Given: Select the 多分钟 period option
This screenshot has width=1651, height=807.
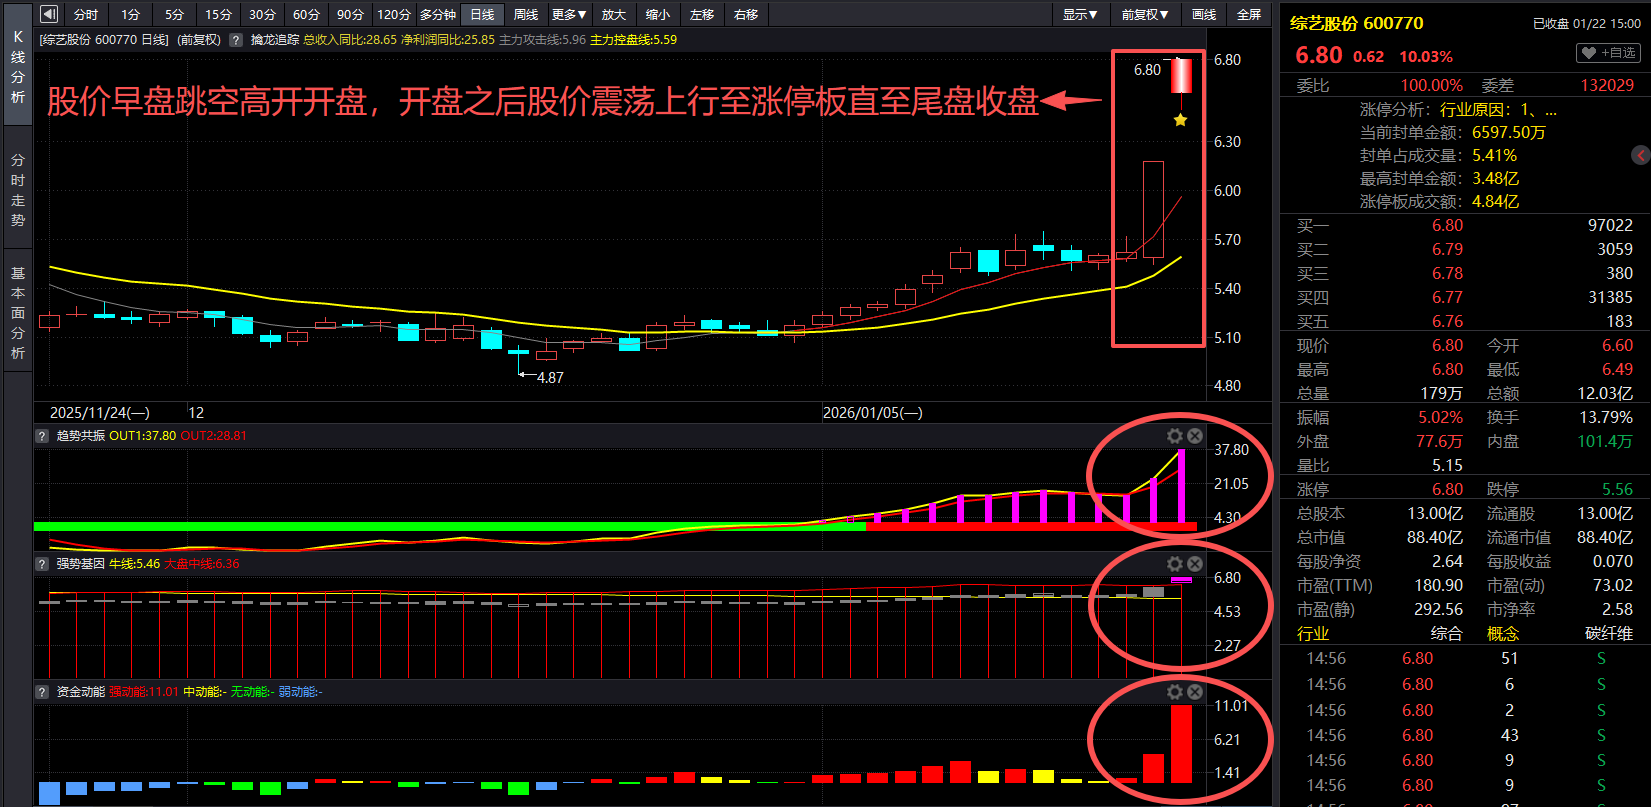Looking at the screenshot, I should 438,14.
